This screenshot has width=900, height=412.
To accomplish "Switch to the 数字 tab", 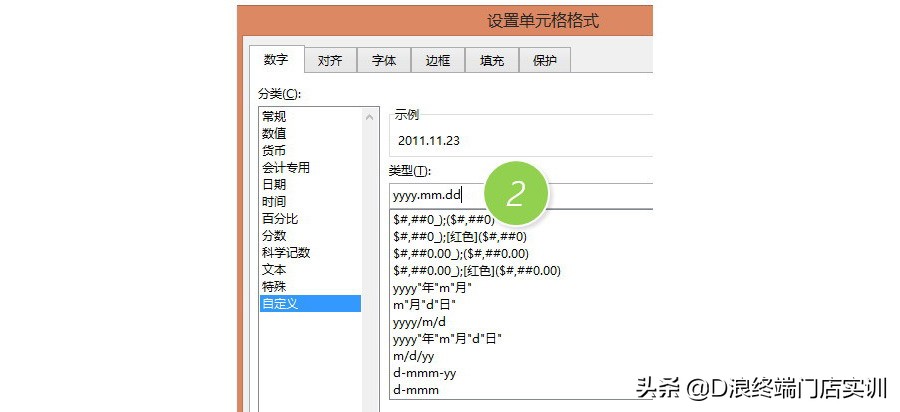I will pyautogui.click(x=276, y=59).
